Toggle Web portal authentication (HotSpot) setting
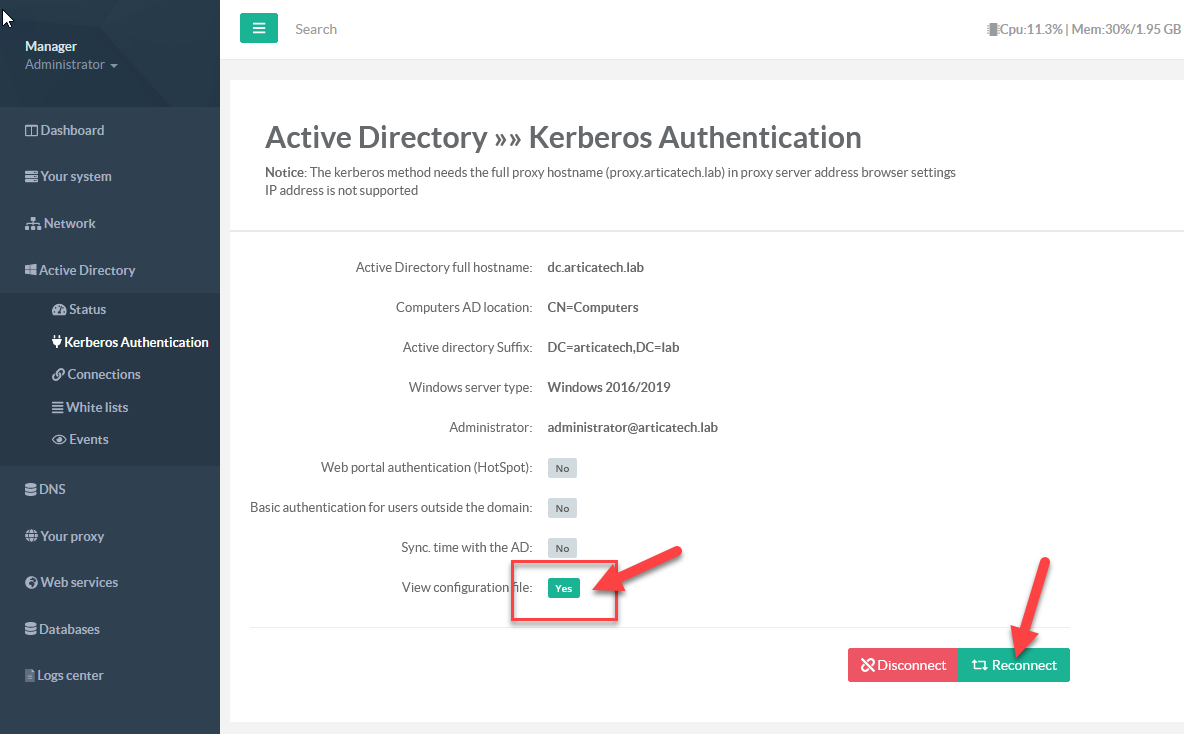Screen dimensions: 1184x734 pos(562,468)
